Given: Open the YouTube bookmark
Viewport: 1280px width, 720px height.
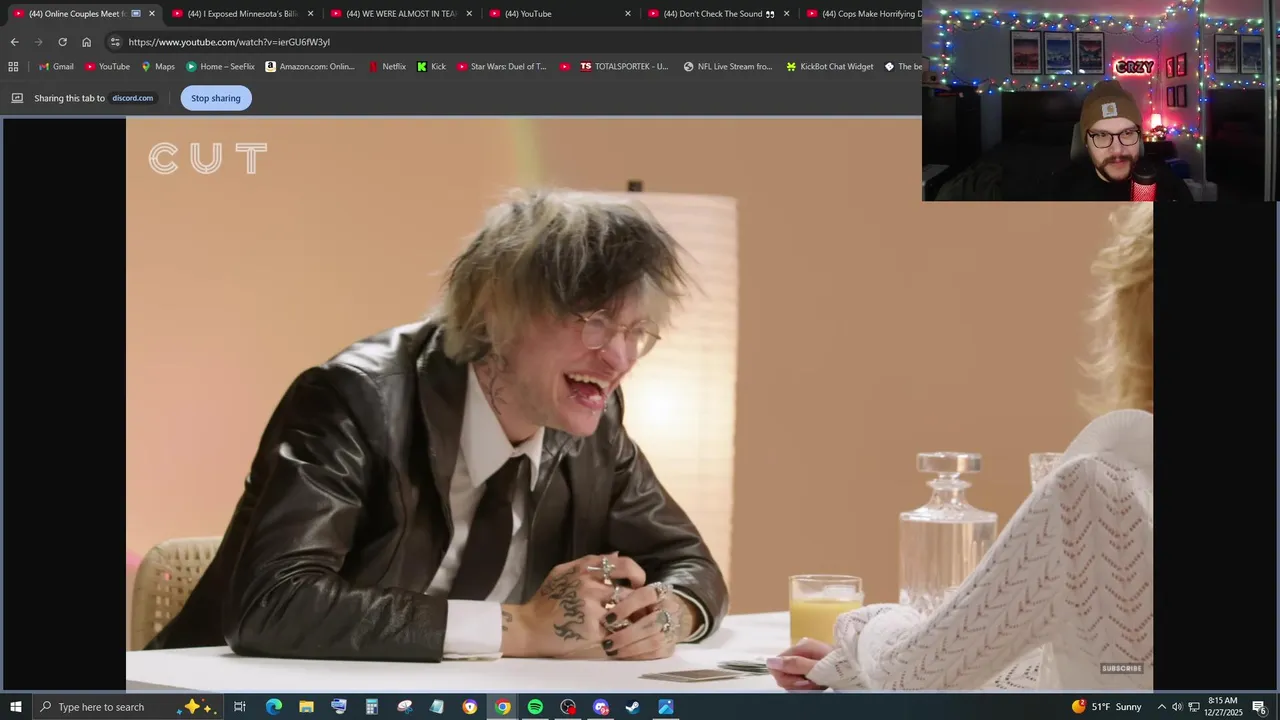Looking at the screenshot, I should click(107, 67).
